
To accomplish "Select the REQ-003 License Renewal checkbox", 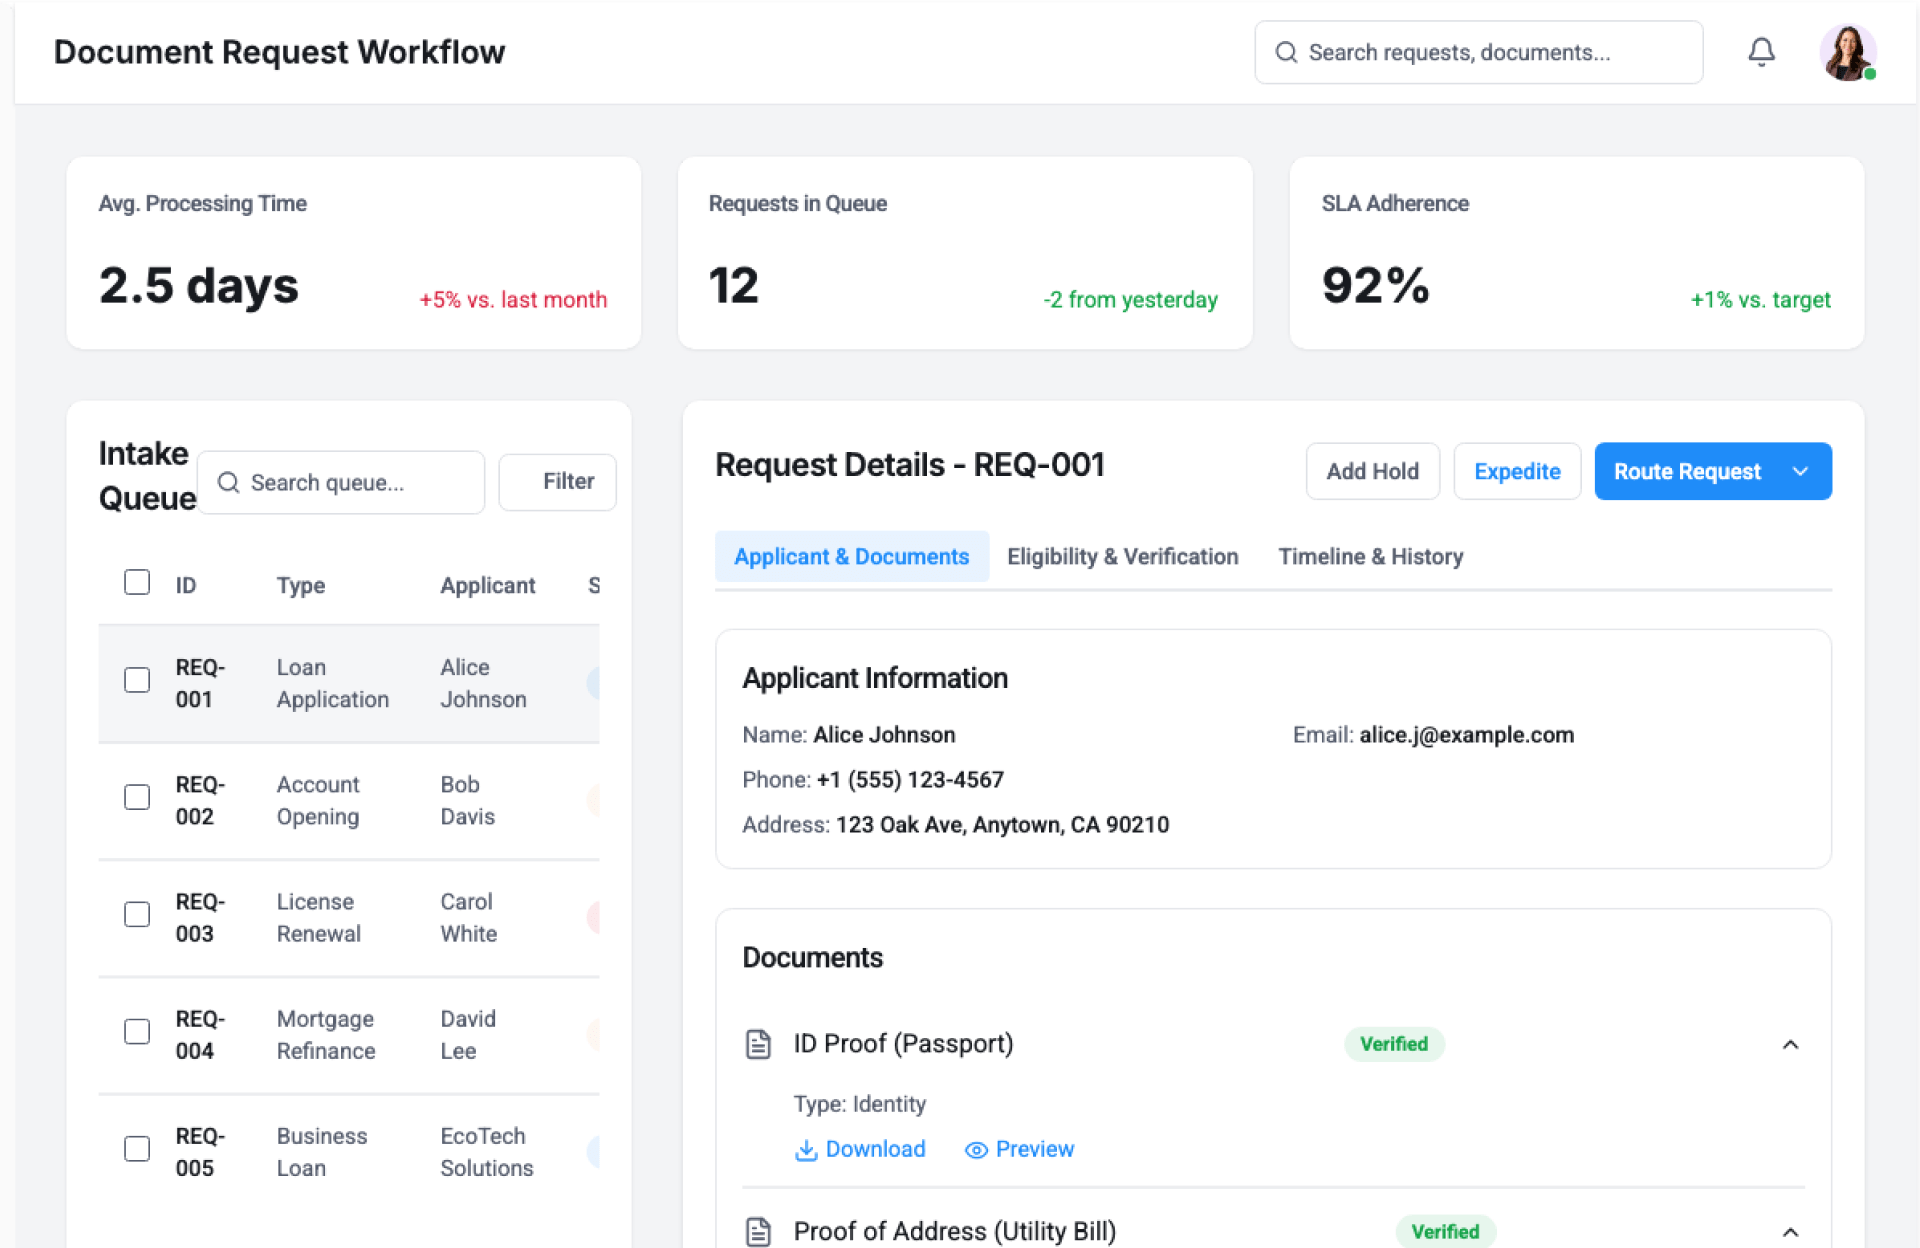I will coord(137,915).
